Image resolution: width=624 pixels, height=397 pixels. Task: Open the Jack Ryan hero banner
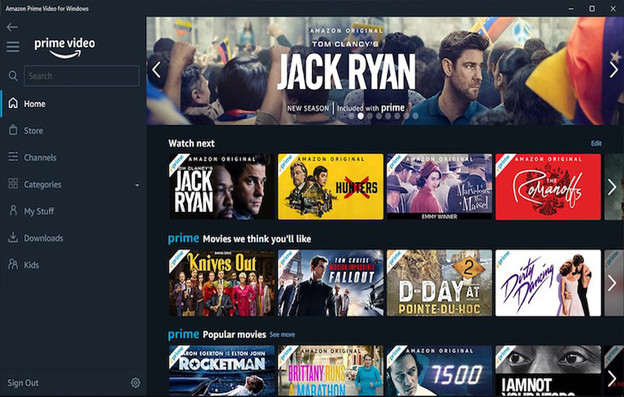(385, 71)
